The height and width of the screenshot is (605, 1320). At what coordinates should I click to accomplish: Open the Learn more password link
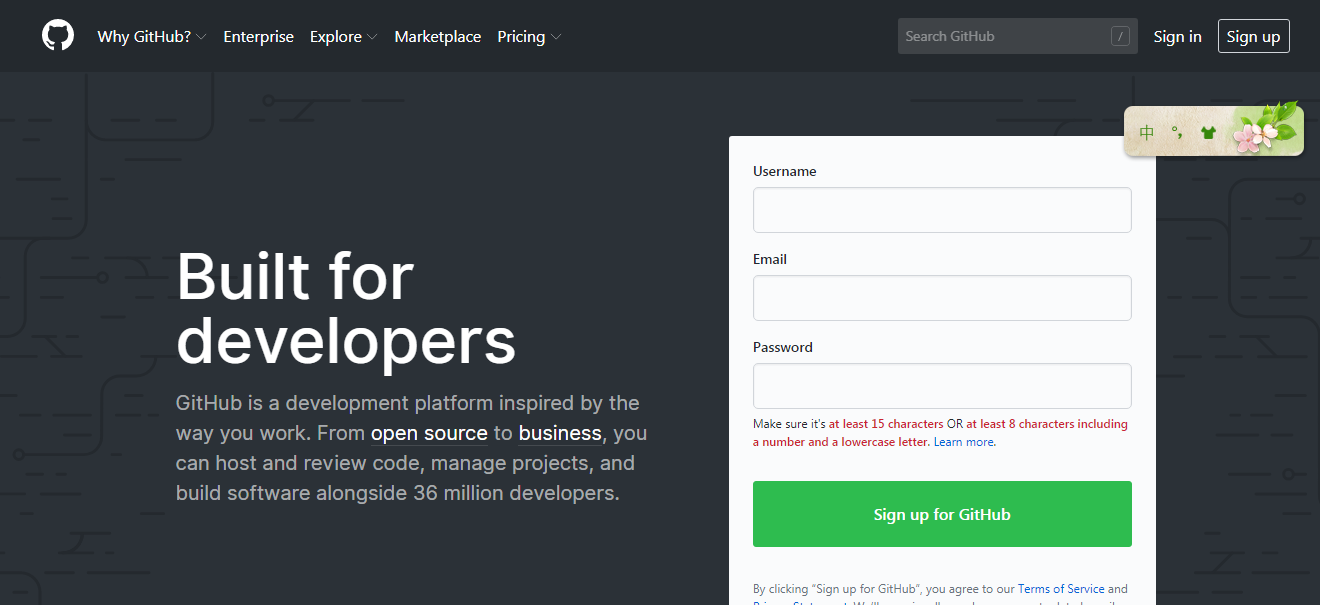click(964, 442)
